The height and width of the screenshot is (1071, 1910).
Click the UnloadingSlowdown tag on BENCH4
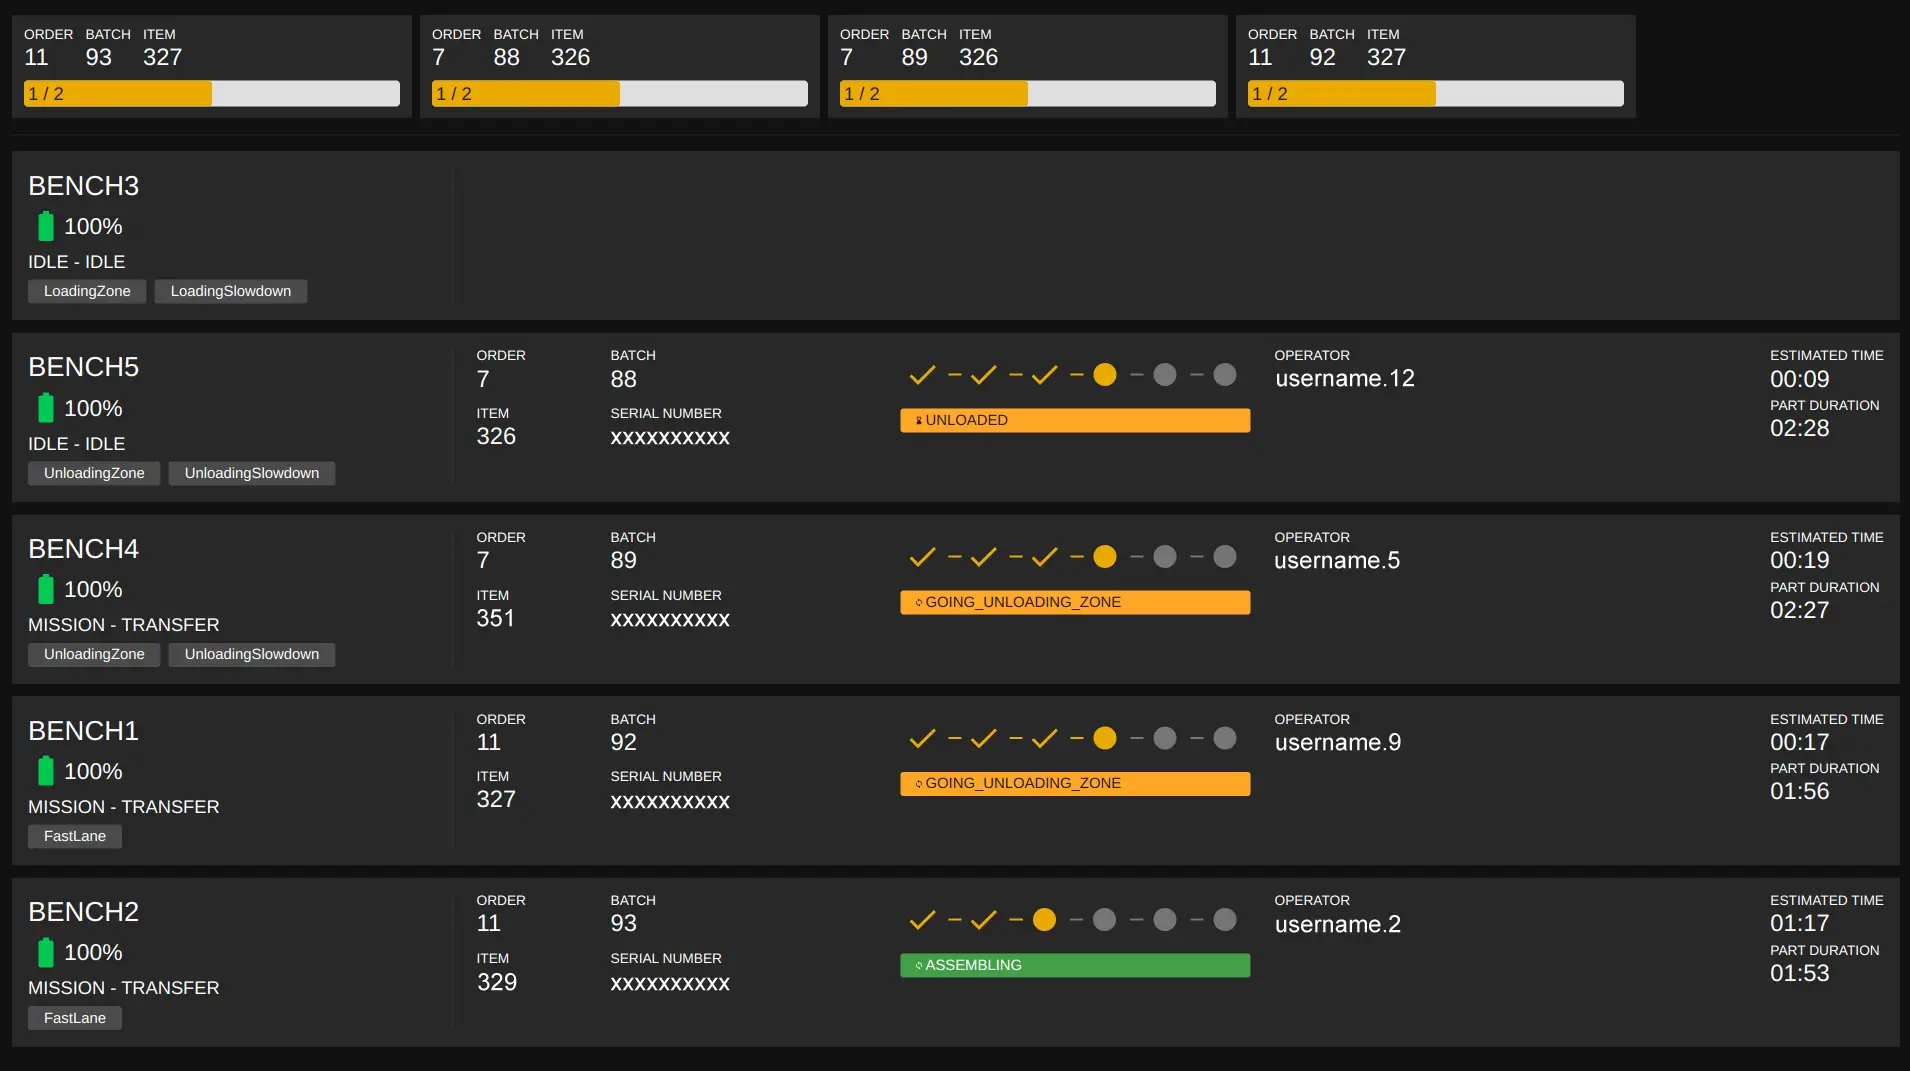coord(252,654)
